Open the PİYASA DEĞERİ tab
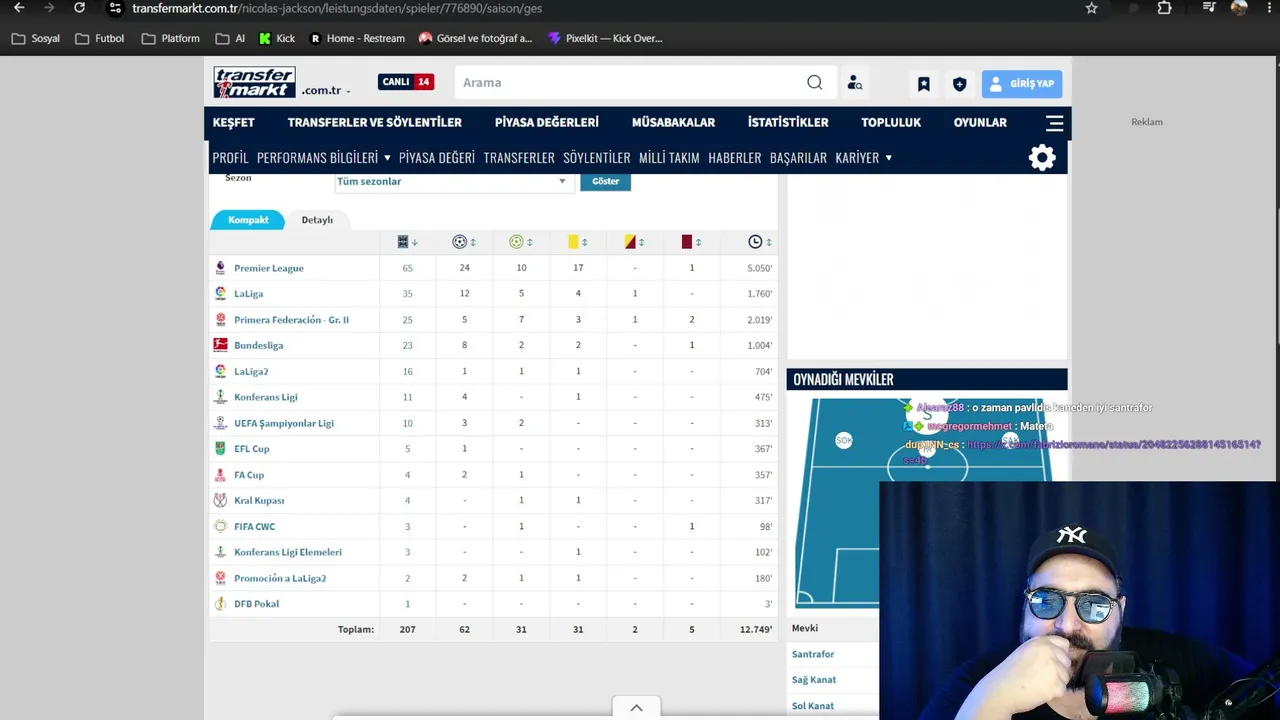Viewport: 1280px width, 720px height. pos(437,158)
